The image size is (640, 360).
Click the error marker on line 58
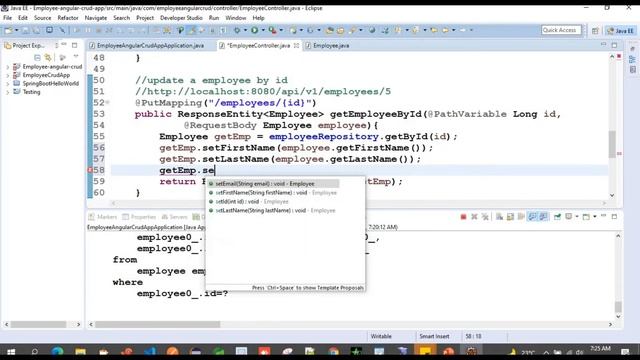90,170
